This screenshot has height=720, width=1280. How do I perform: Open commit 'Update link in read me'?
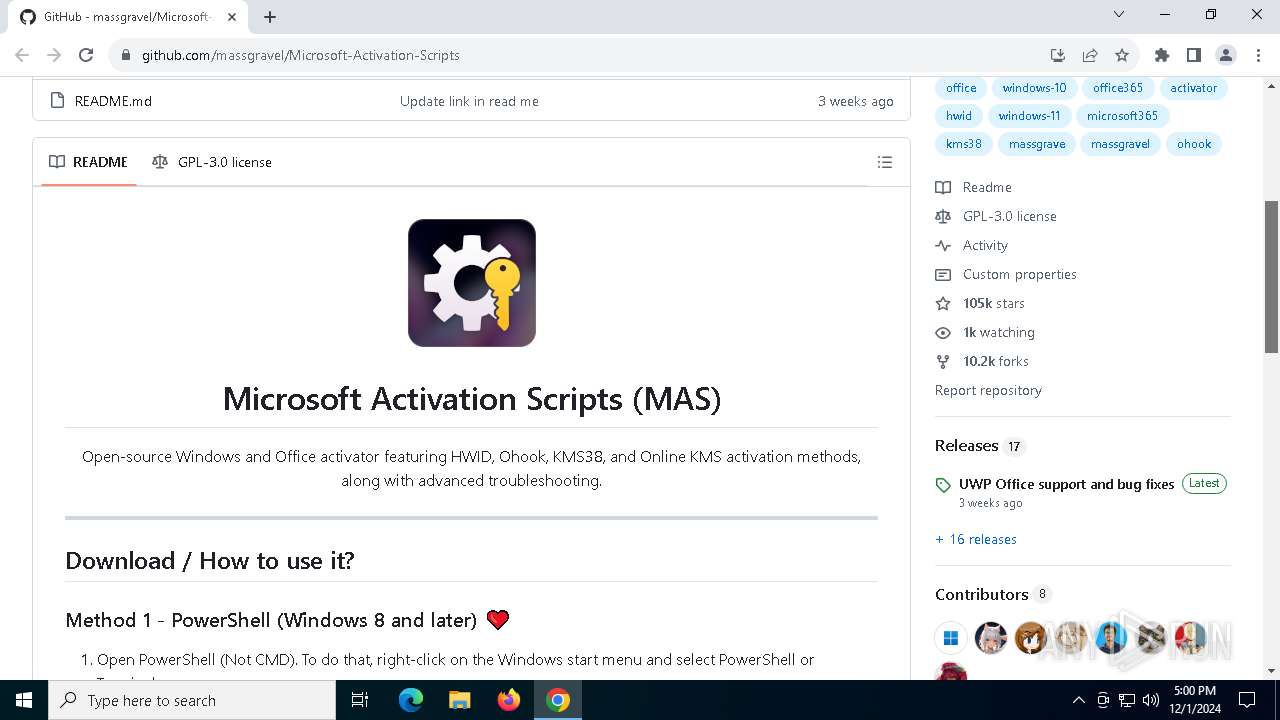469,101
